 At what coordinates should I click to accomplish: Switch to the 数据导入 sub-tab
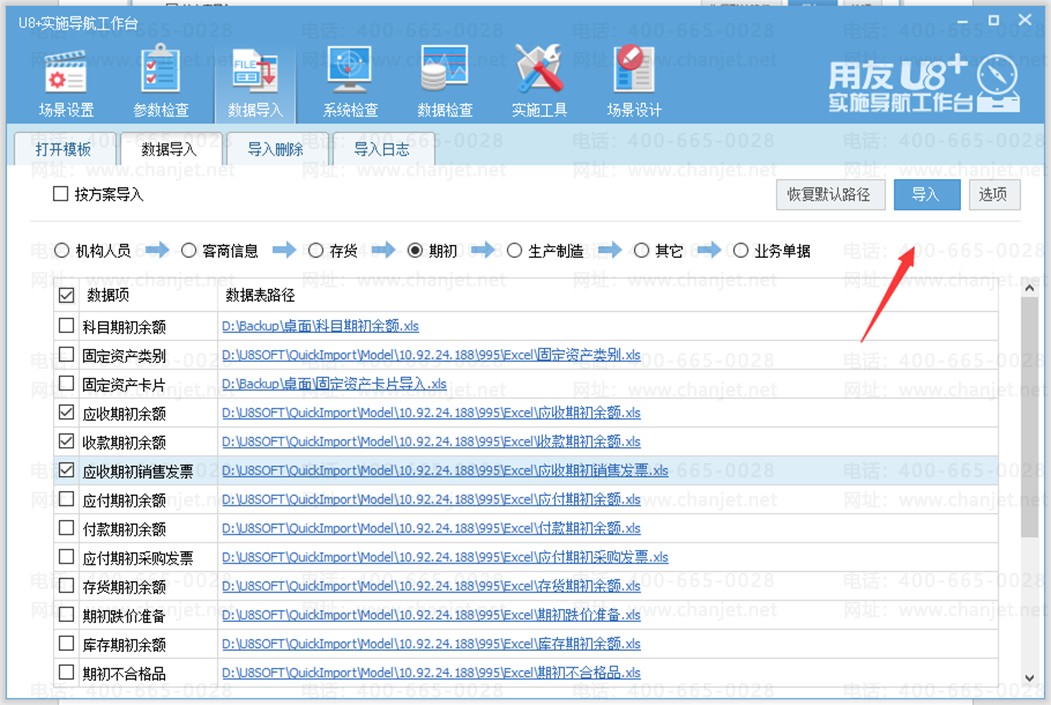[169, 149]
